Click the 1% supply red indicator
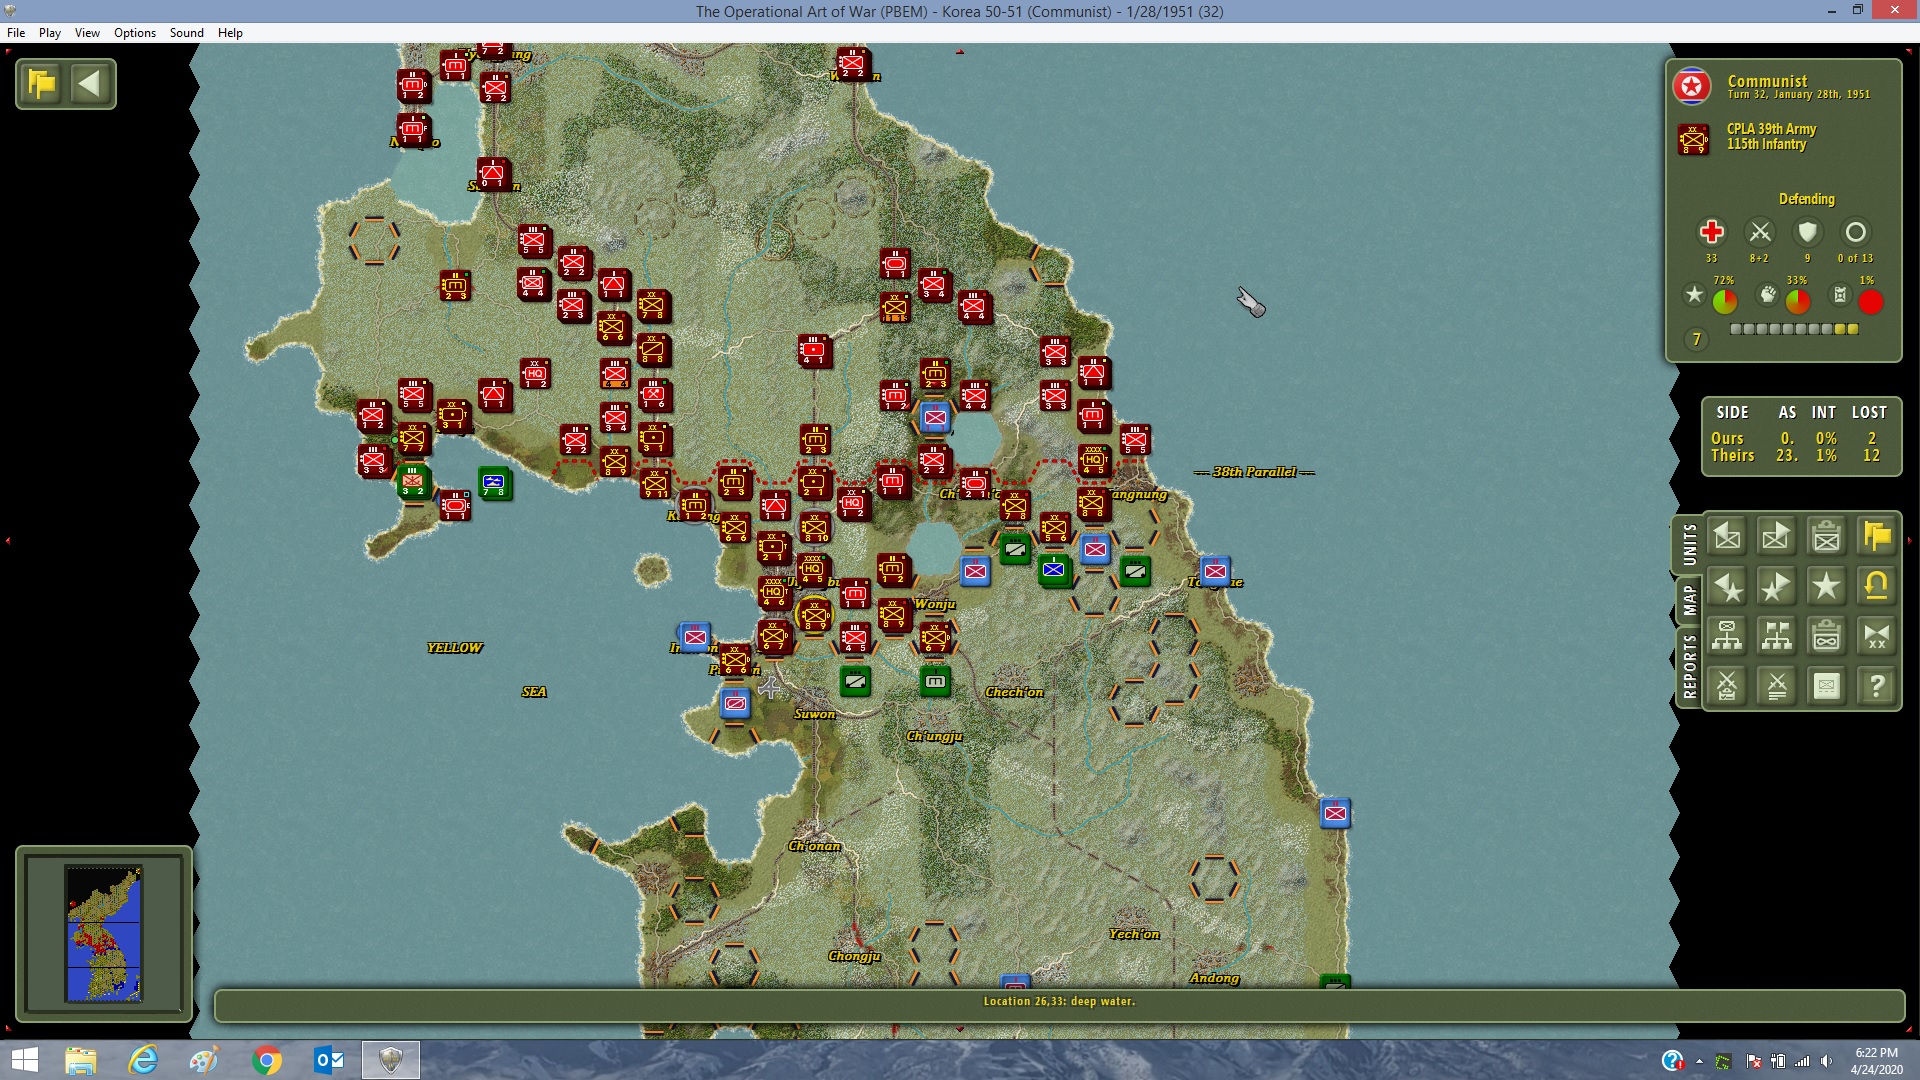1920x1080 pixels. tap(1870, 301)
